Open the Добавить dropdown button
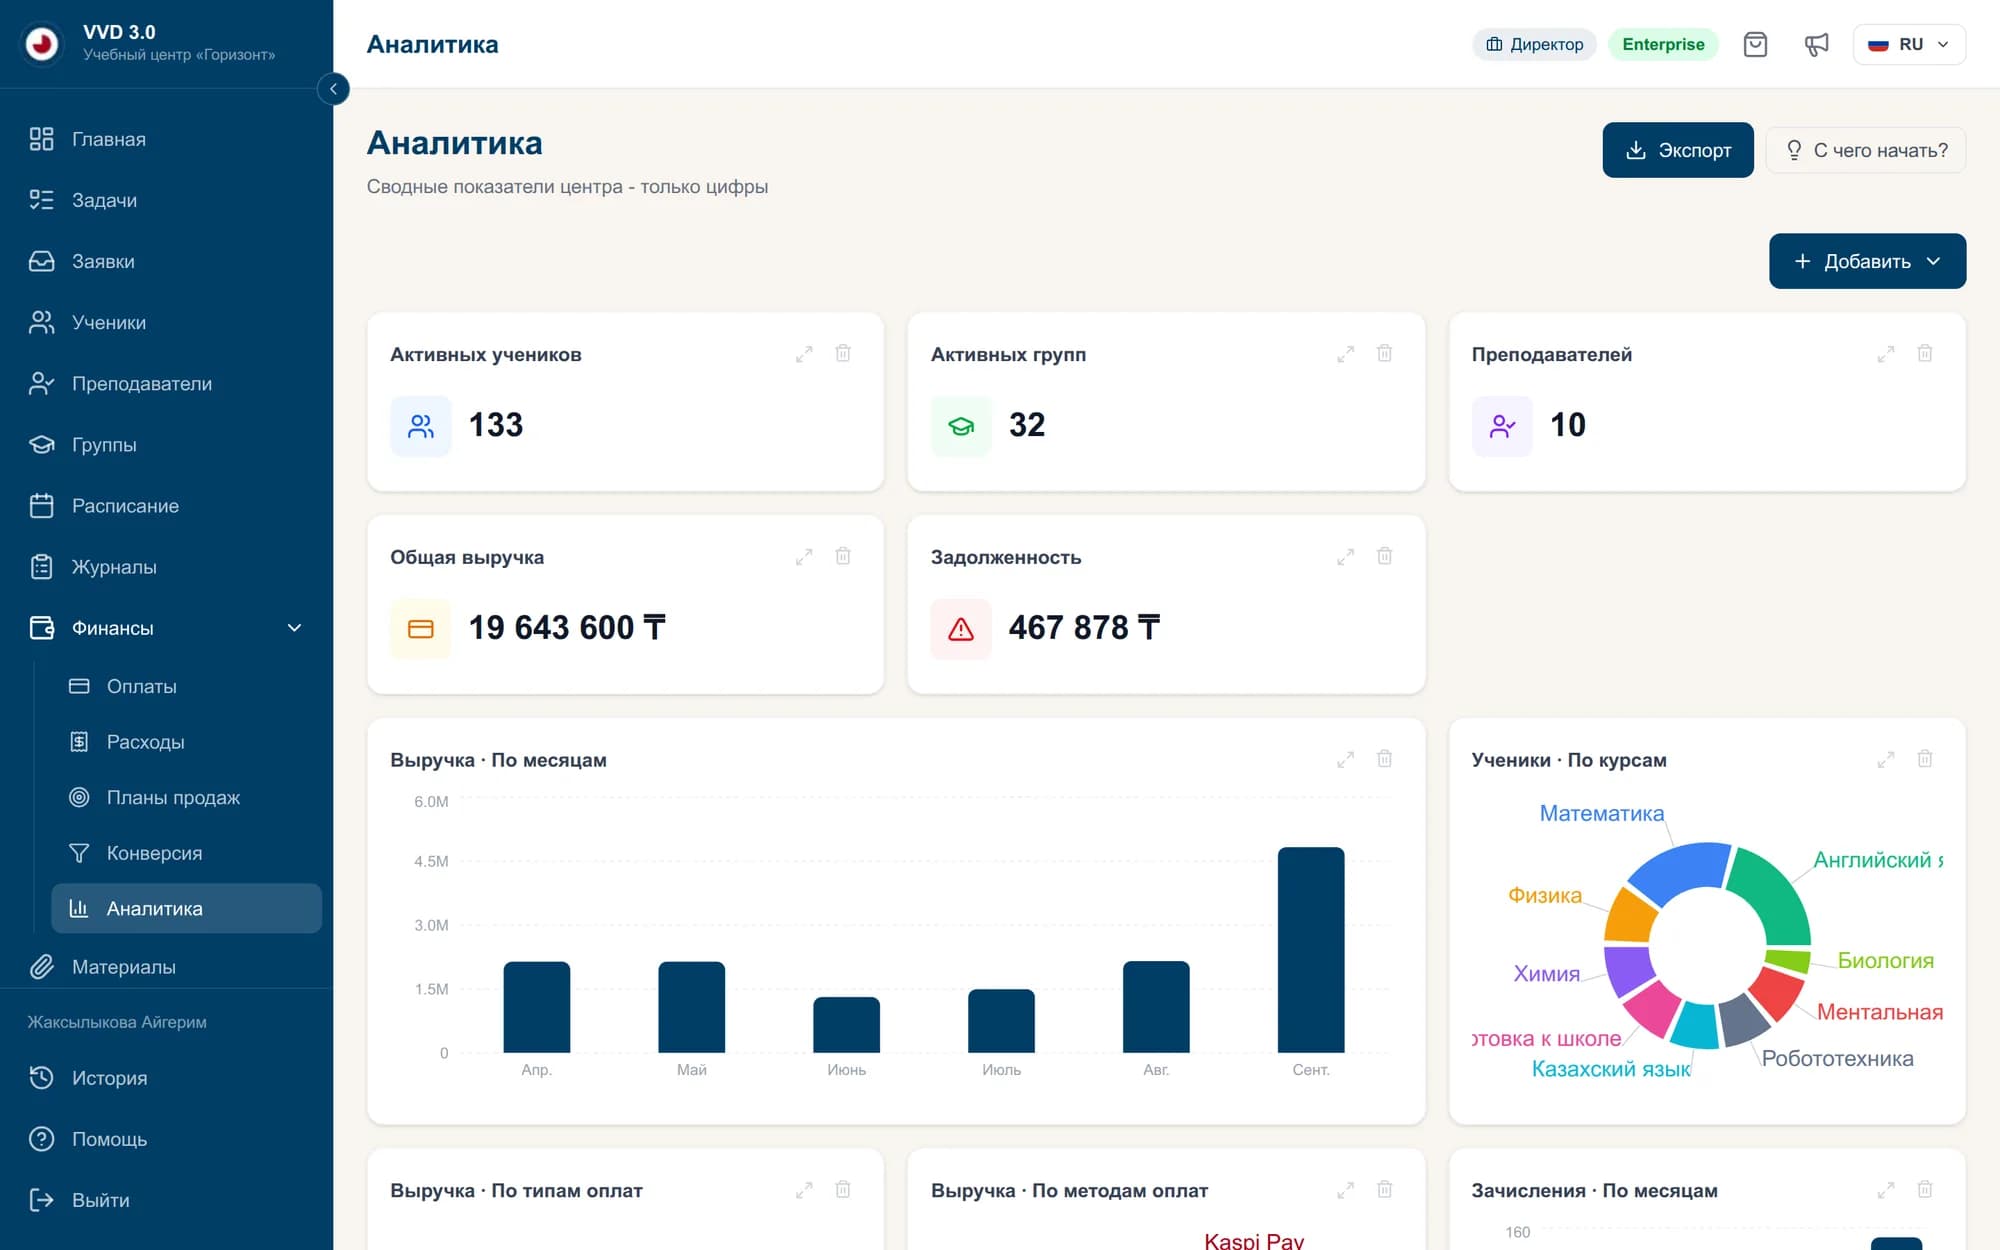The height and width of the screenshot is (1250, 2000). click(1867, 261)
